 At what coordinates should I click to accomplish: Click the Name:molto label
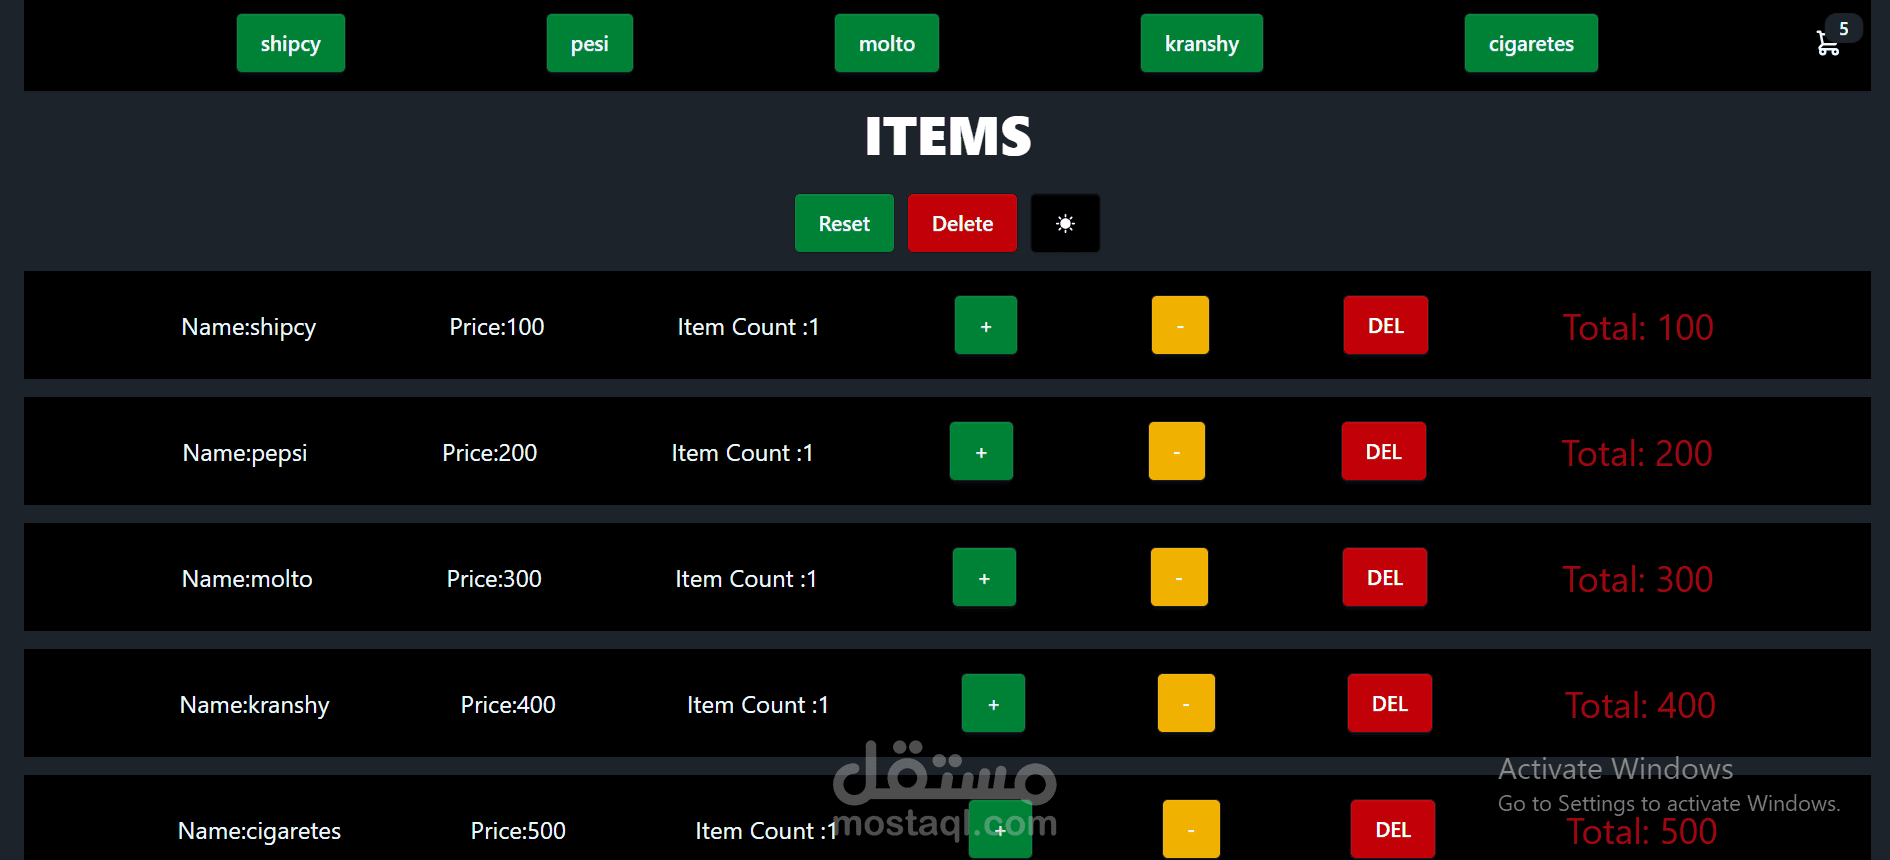(247, 579)
